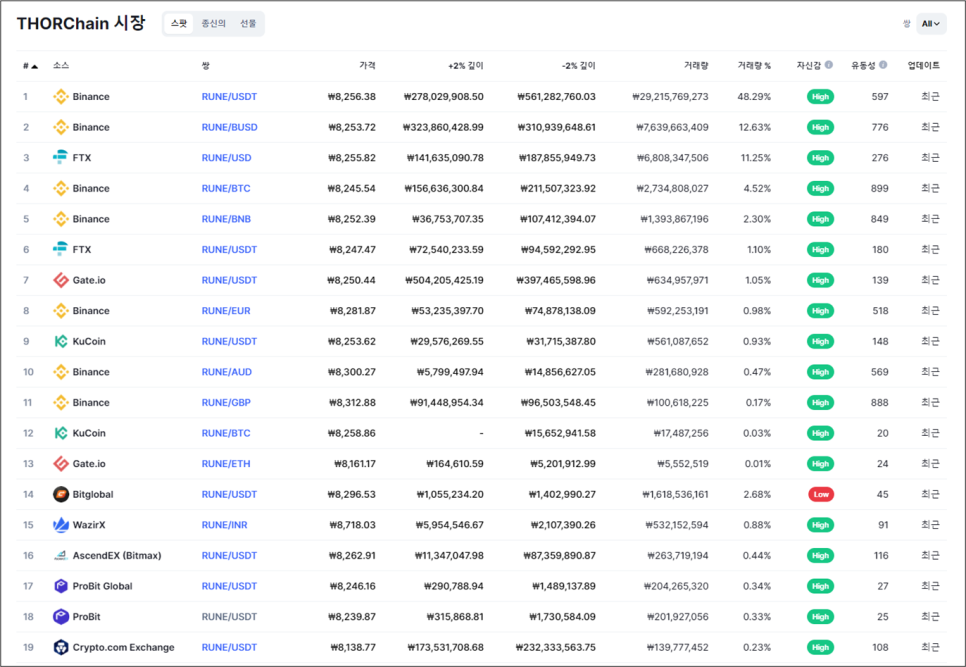Screen dimensions: 966x667
Task: Sort by 소스 column header
Action: point(60,65)
